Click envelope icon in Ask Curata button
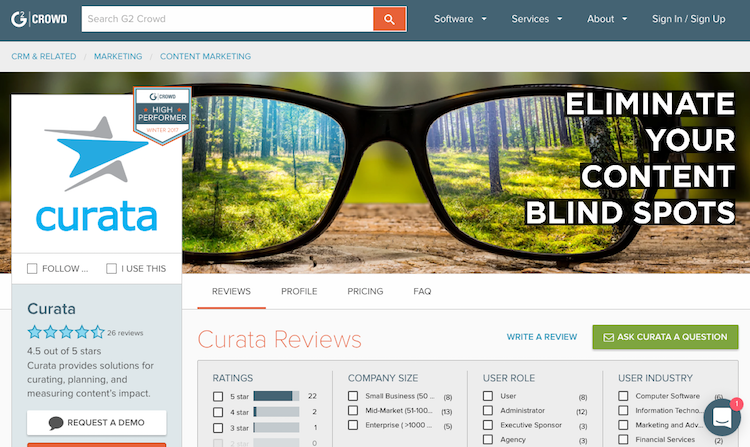Viewport: 750px width, 447px height. (x=608, y=338)
